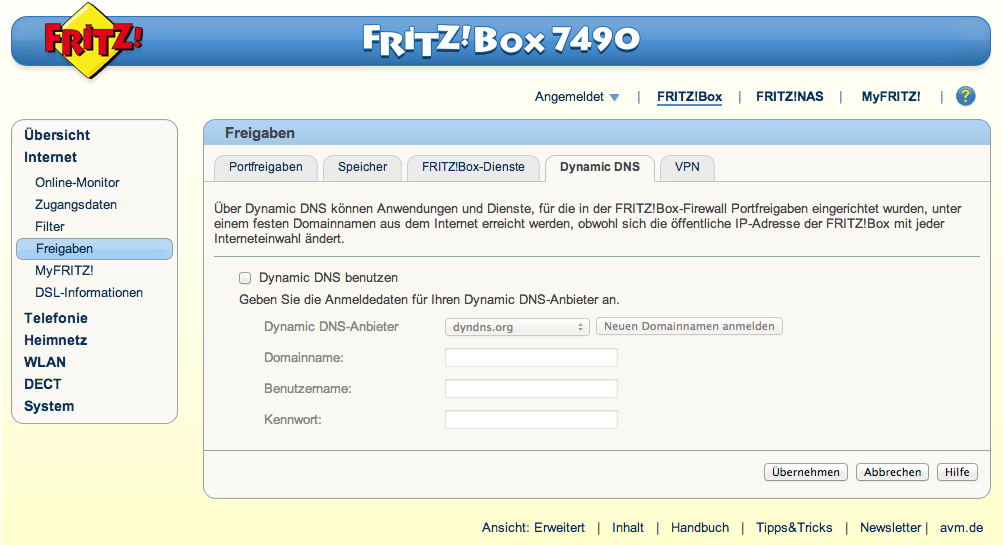Open the Dynamic DNS-Anbieter dropdown
The image size is (1003, 545).
click(517, 327)
